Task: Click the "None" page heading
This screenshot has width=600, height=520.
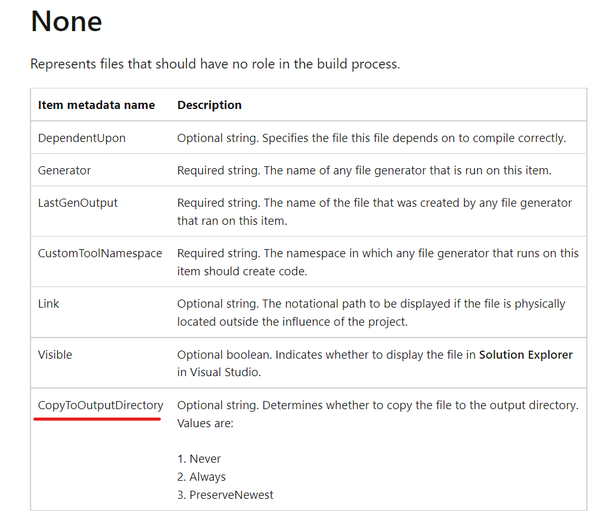Action: click(66, 22)
